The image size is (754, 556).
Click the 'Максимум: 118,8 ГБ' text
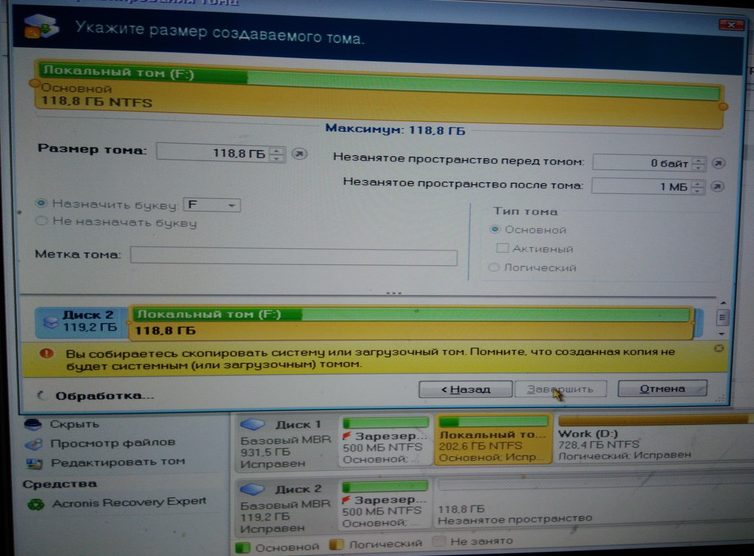pyautogui.click(x=395, y=130)
